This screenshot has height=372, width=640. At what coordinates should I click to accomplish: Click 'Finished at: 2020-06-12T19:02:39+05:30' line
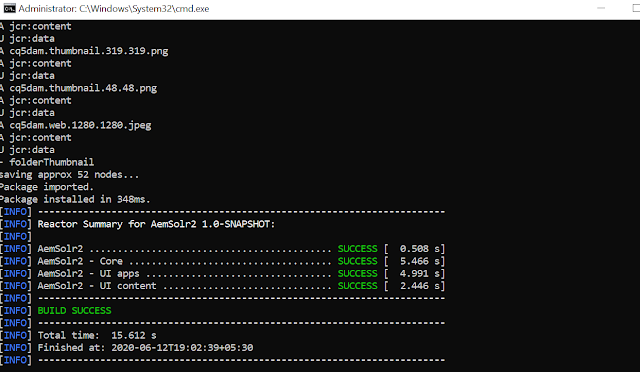[145, 348]
